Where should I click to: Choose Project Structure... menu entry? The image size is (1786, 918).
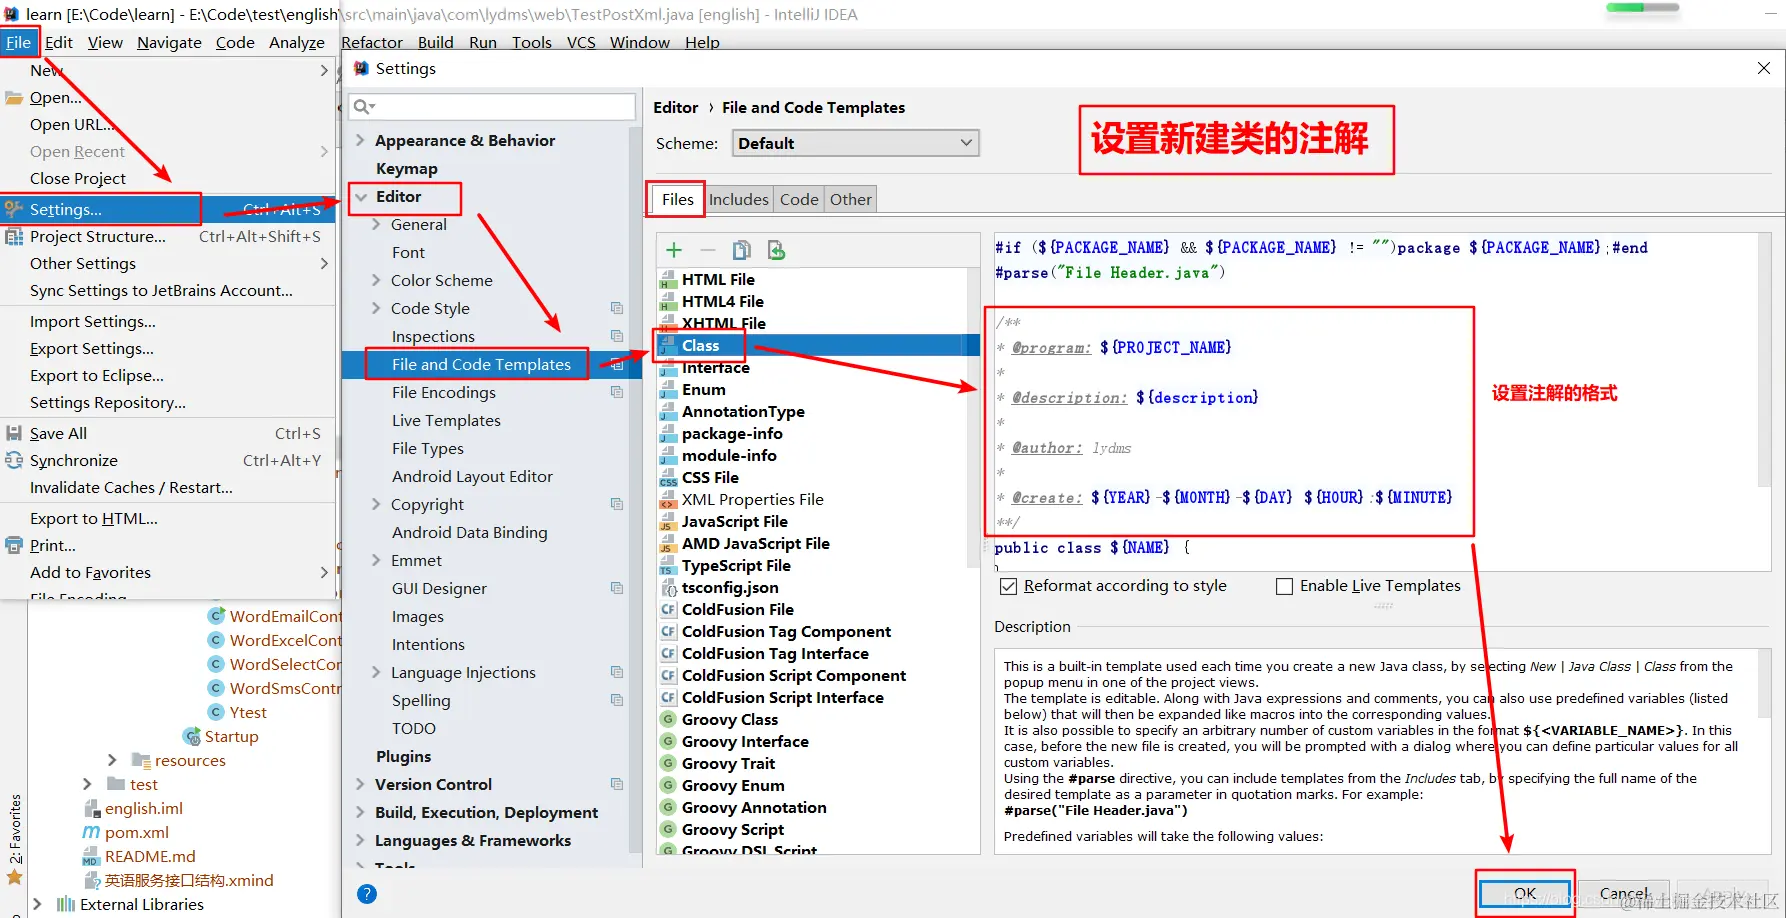coord(168,236)
